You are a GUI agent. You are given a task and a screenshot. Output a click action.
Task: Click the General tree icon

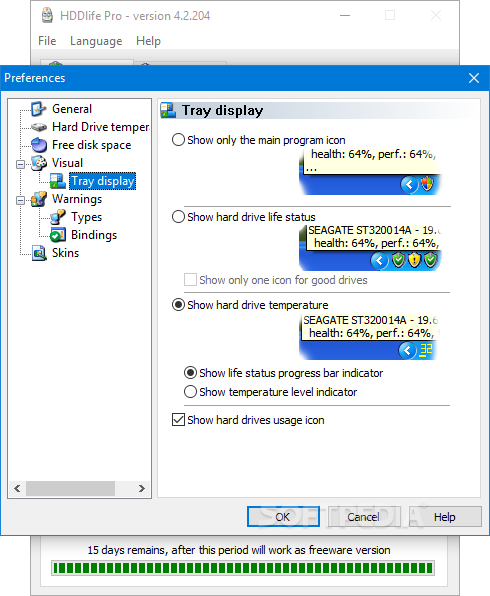click(38, 109)
